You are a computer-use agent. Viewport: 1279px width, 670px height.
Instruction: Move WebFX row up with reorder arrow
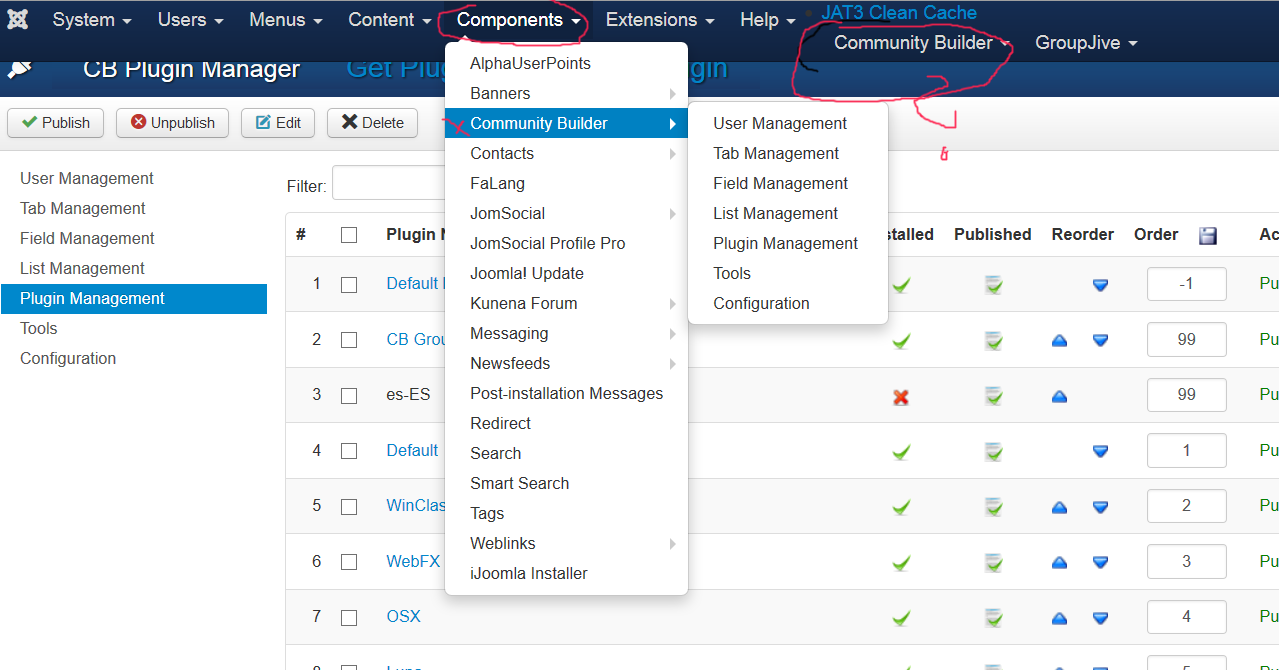1059,562
